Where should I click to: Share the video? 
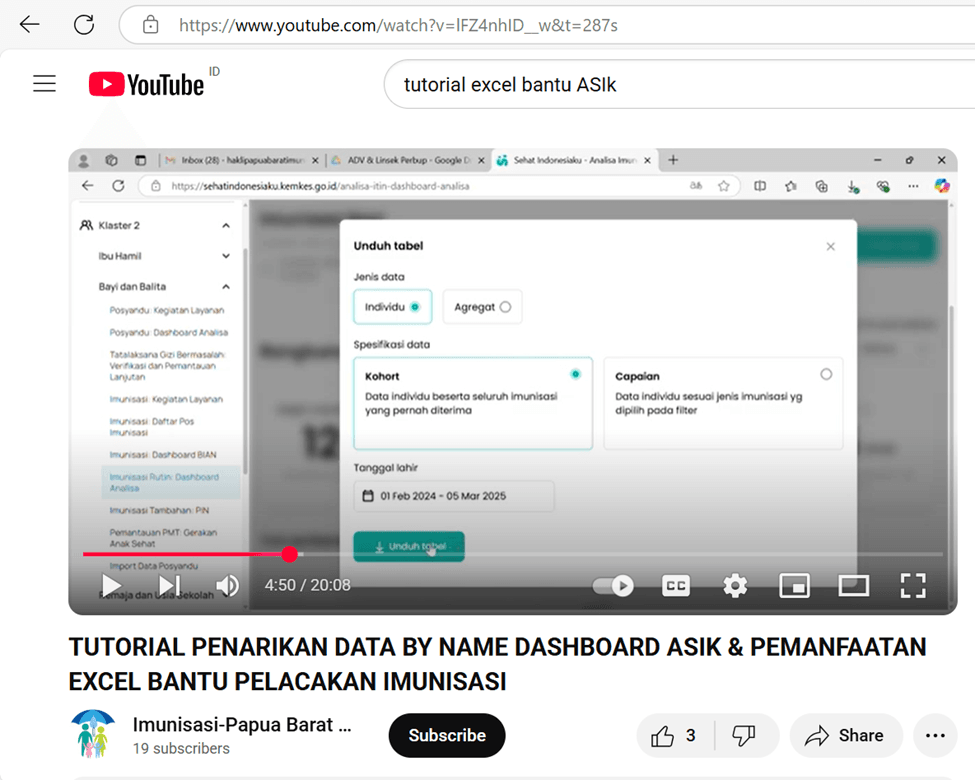click(846, 736)
